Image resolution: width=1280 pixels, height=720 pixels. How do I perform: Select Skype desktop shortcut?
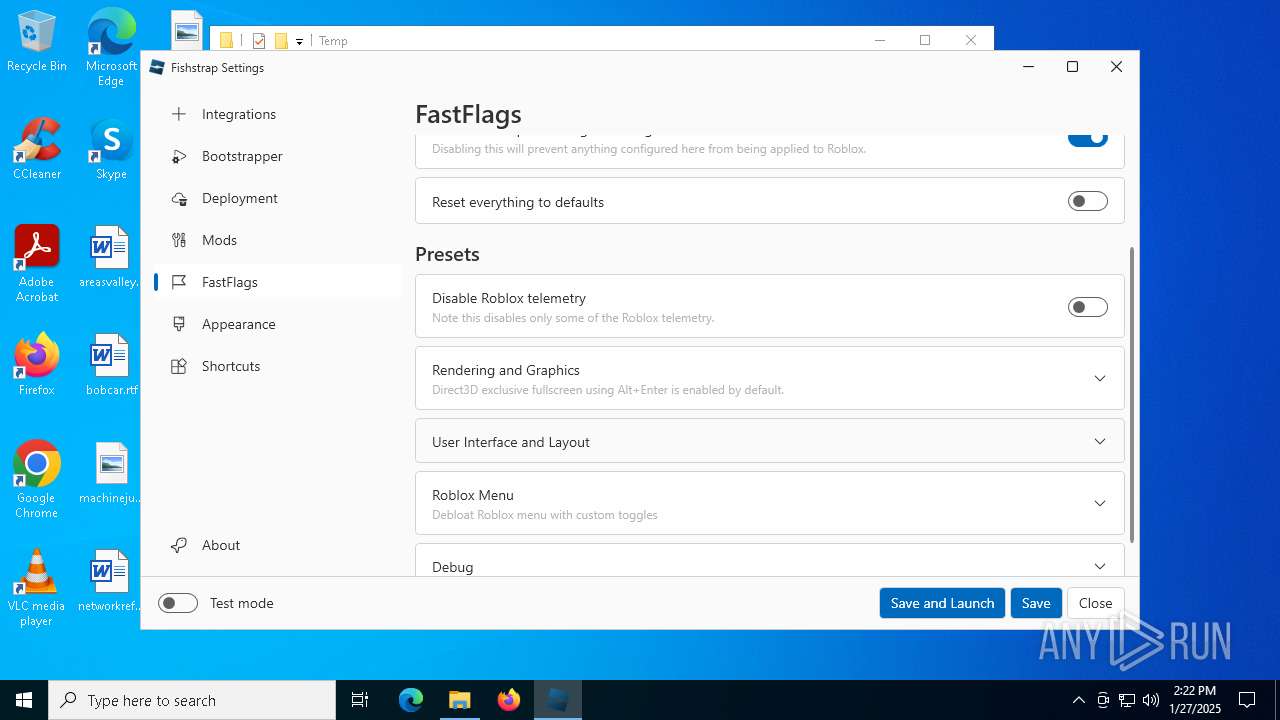click(111, 149)
